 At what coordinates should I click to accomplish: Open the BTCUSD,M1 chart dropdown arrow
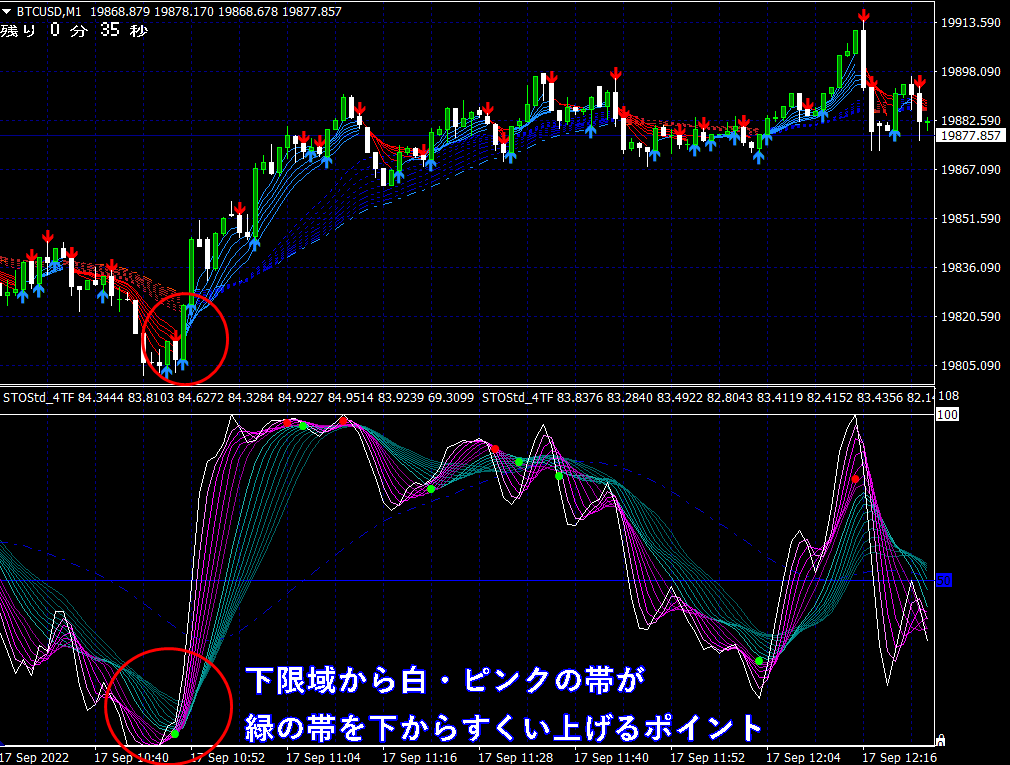coord(6,12)
